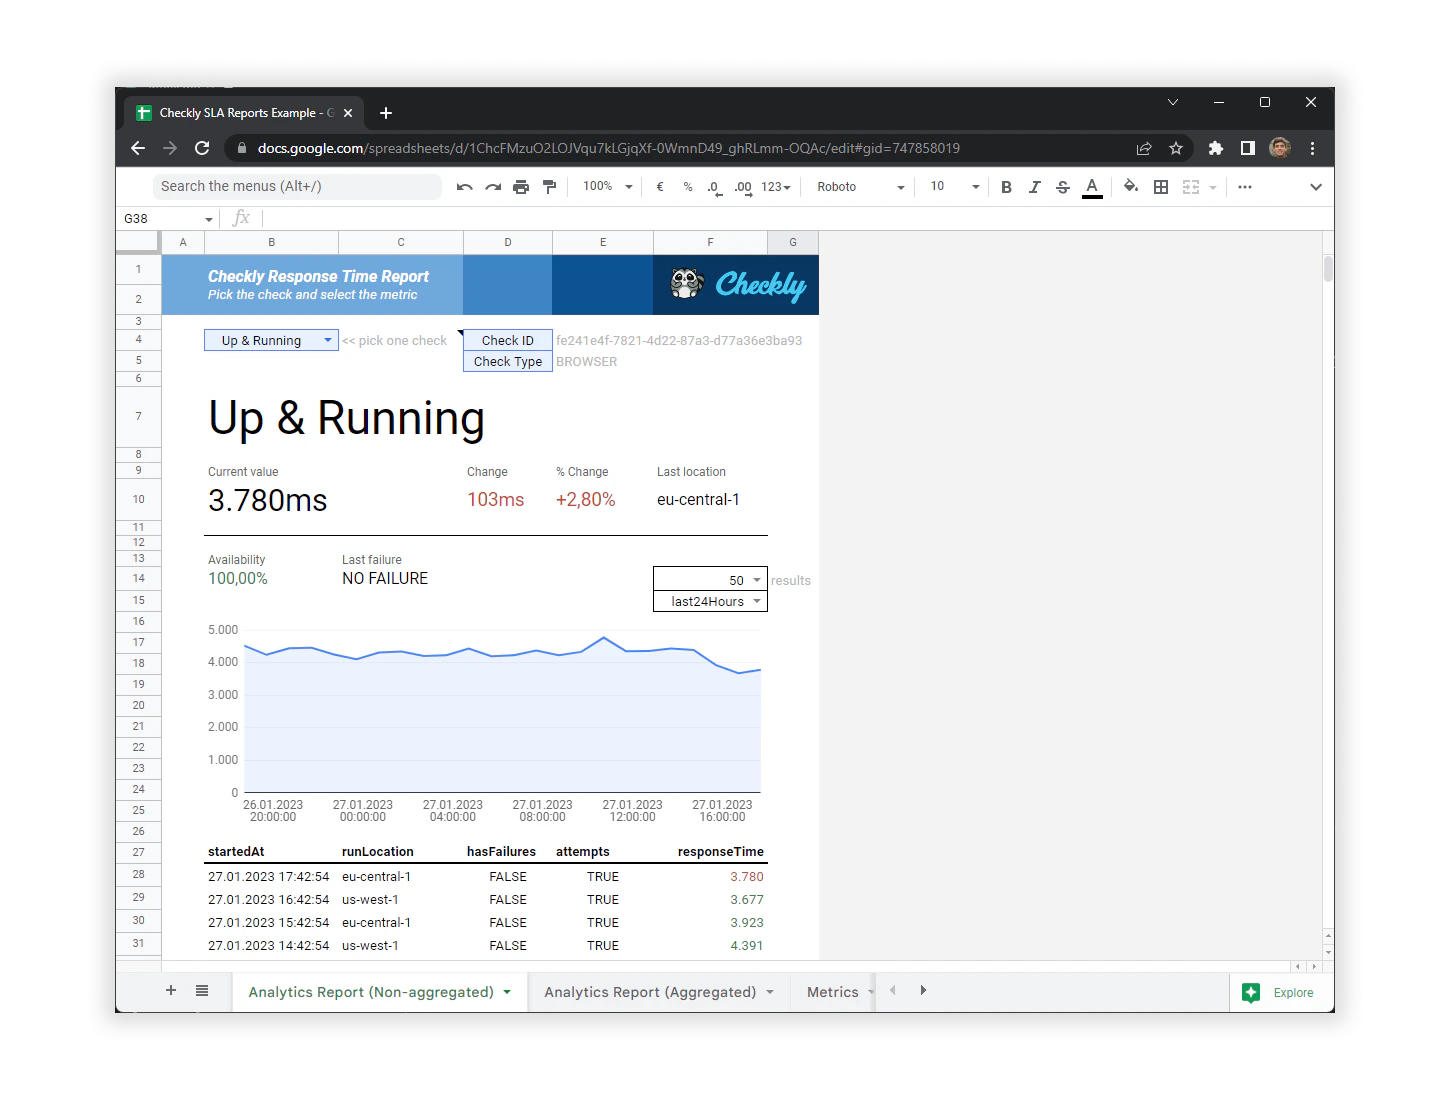Change the 50 results dropdown
1450x1100 pixels.
click(x=710, y=579)
